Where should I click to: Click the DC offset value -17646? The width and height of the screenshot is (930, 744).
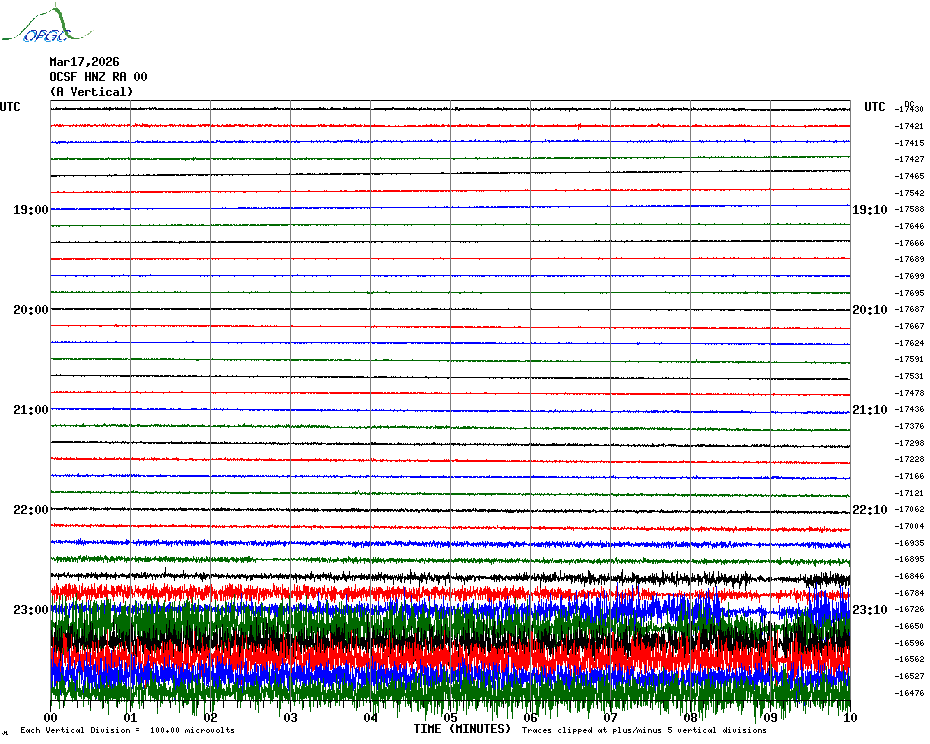(x=909, y=226)
